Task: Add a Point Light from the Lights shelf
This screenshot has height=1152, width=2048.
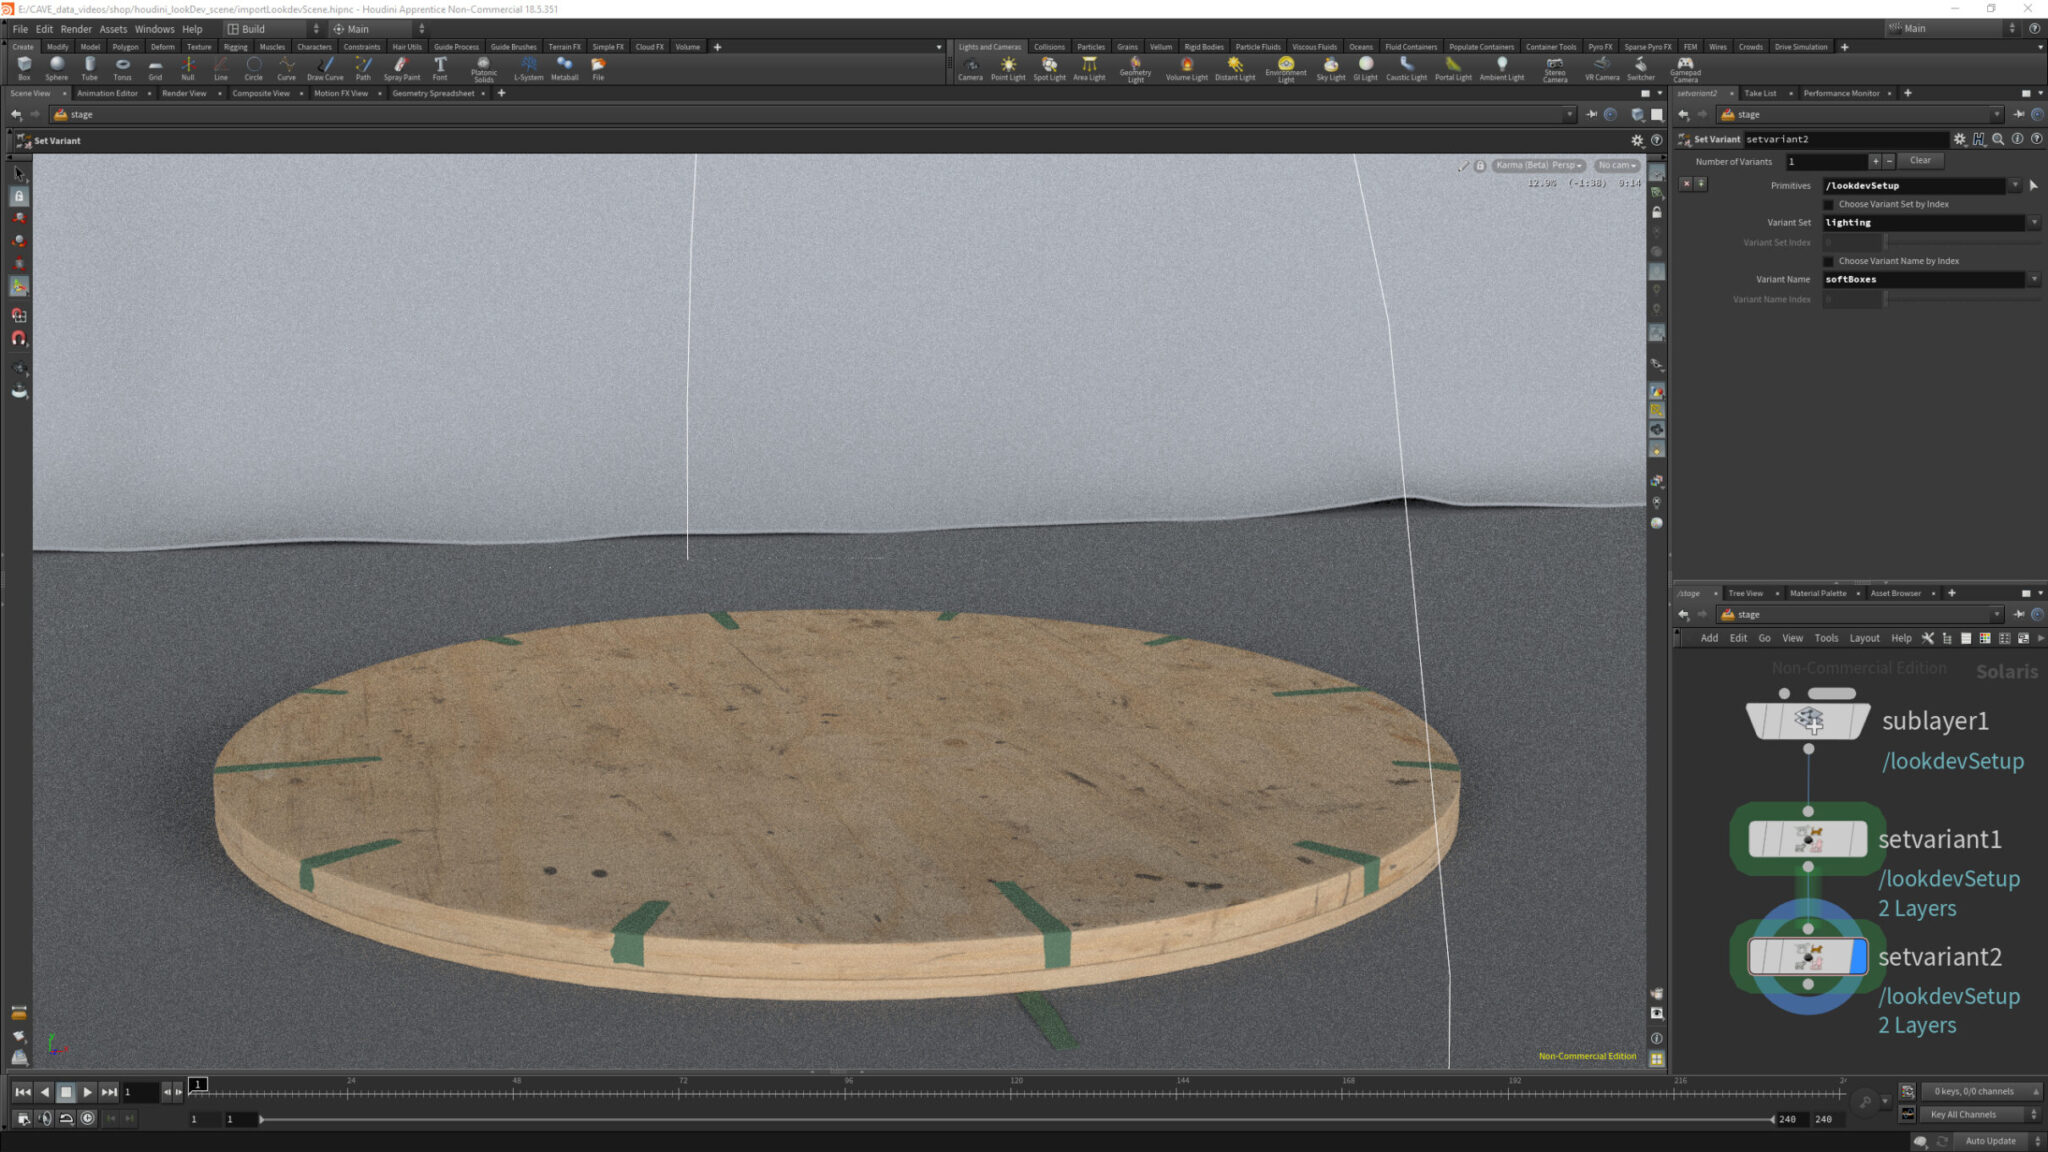Action: click(1009, 66)
